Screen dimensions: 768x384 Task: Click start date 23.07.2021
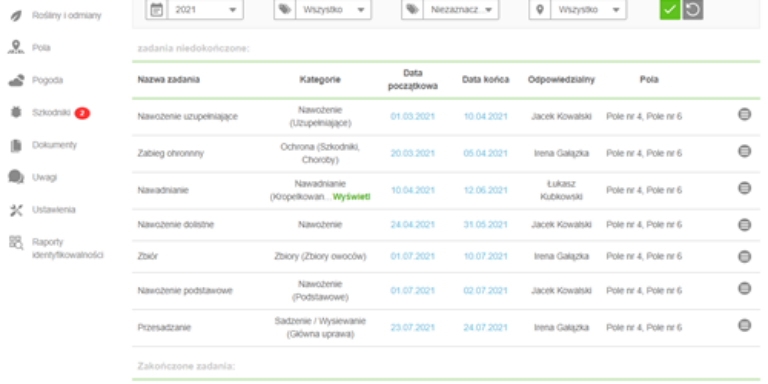coord(412,327)
